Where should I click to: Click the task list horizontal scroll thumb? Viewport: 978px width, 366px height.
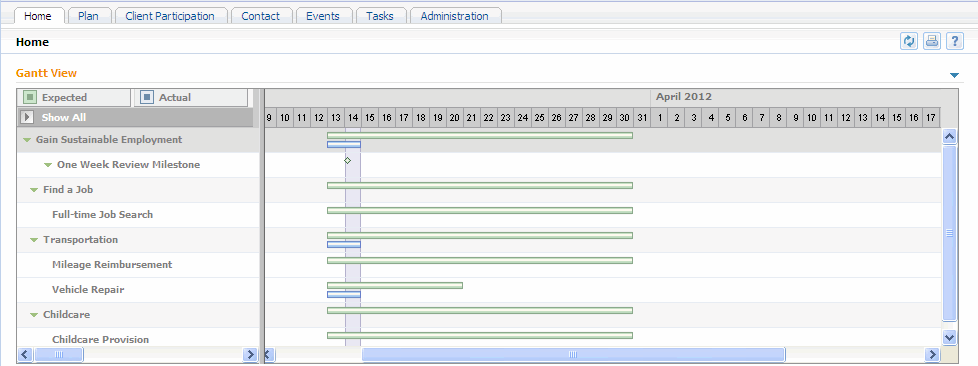click(x=59, y=355)
